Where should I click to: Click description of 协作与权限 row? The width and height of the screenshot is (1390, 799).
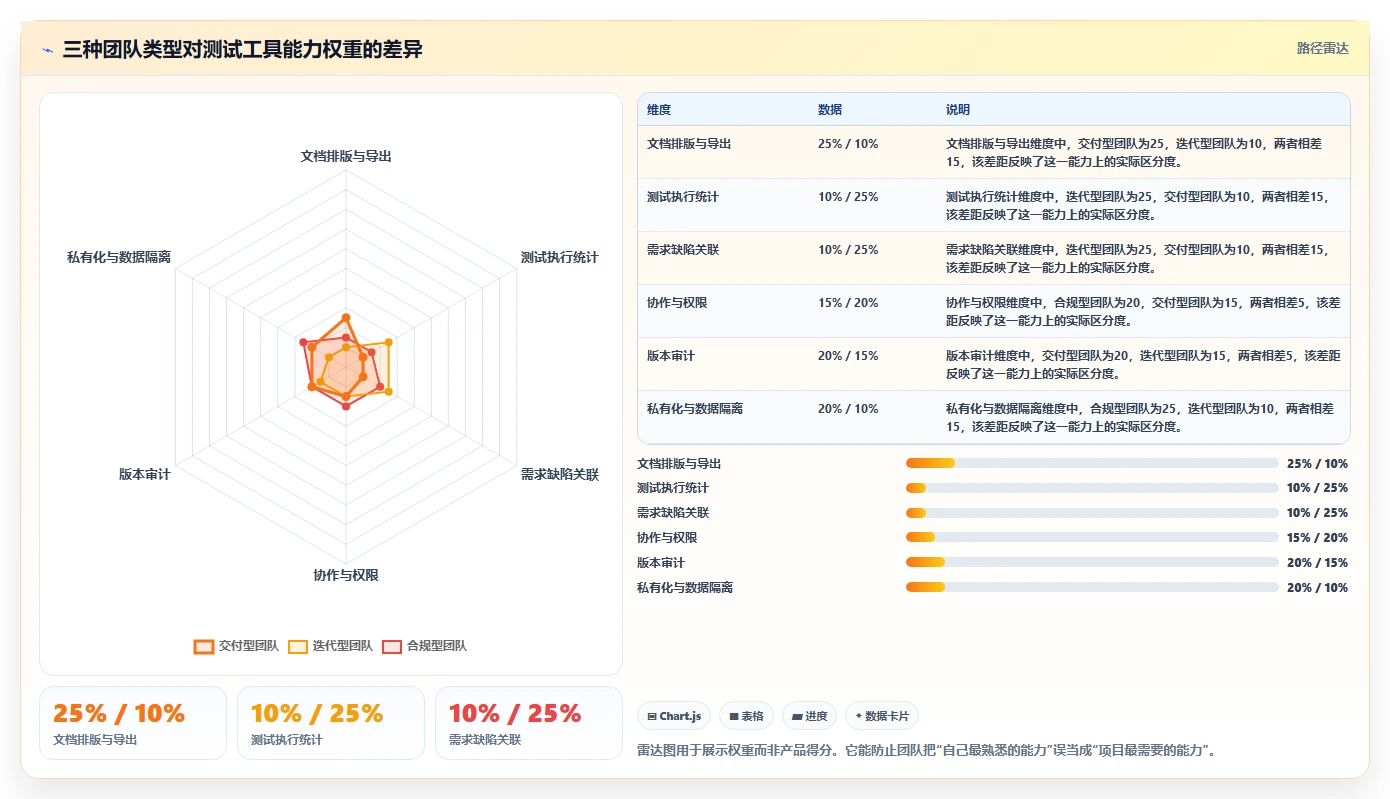[x=1143, y=311]
